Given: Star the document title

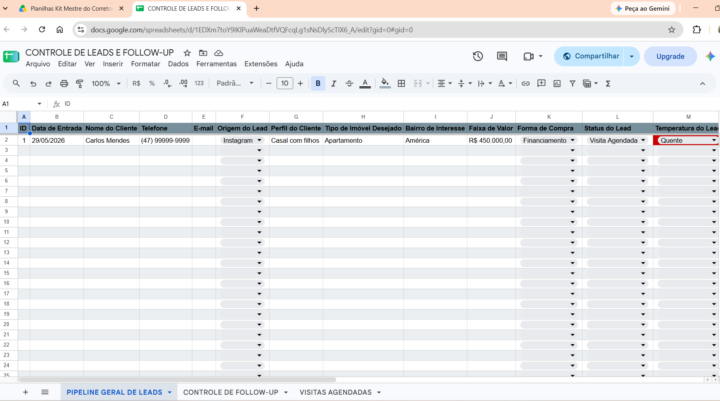Looking at the screenshot, I should click(187, 53).
